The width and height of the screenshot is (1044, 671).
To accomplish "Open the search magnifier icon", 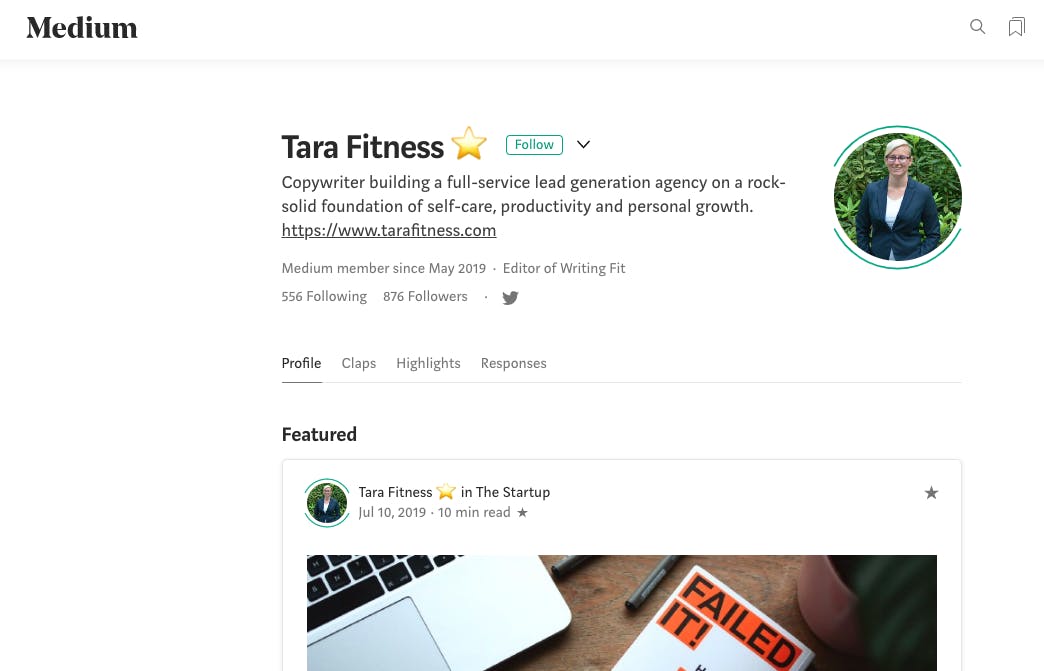I will (x=977, y=27).
